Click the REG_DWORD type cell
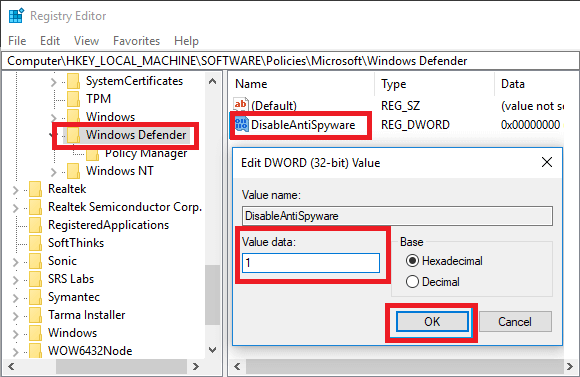Image resolution: width=580 pixels, height=377 pixels. [x=415, y=125]
